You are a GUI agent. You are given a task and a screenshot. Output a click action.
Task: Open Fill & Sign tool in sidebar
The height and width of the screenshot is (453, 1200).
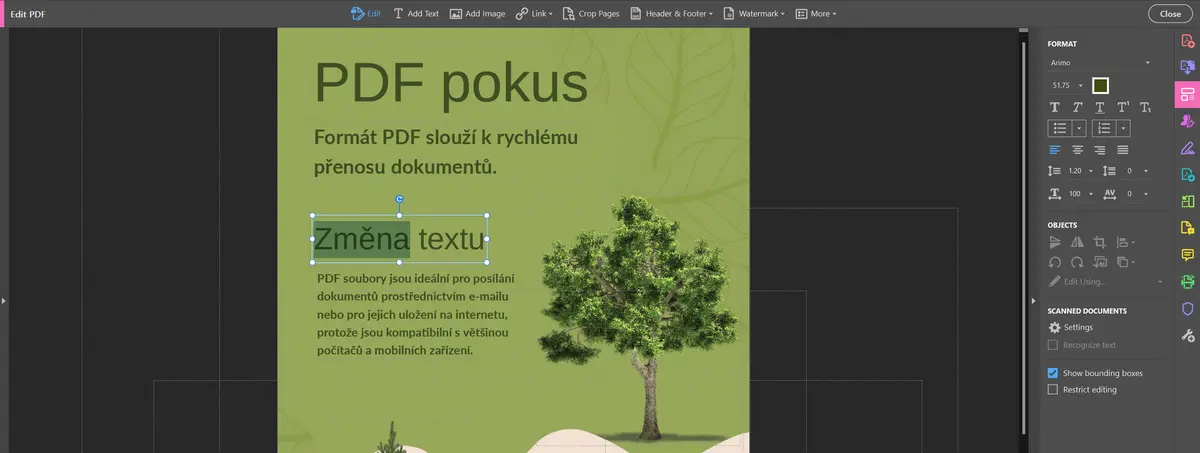[x=1187, y=148]
